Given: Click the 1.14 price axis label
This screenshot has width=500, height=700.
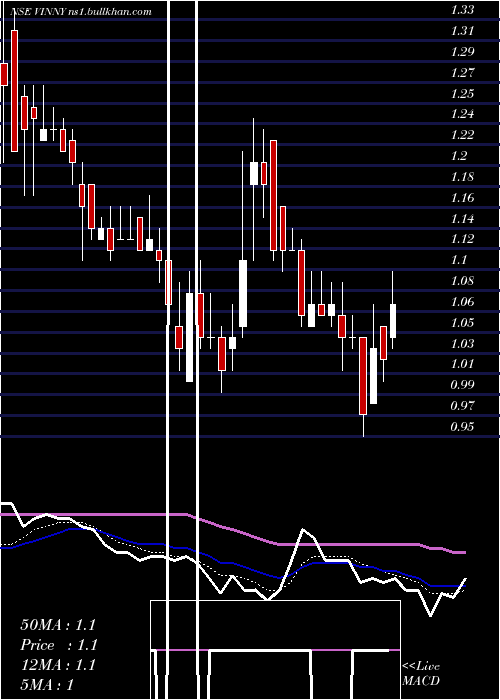Looking at the screenshot, I should pyautogui.click(x=462, y=218).
